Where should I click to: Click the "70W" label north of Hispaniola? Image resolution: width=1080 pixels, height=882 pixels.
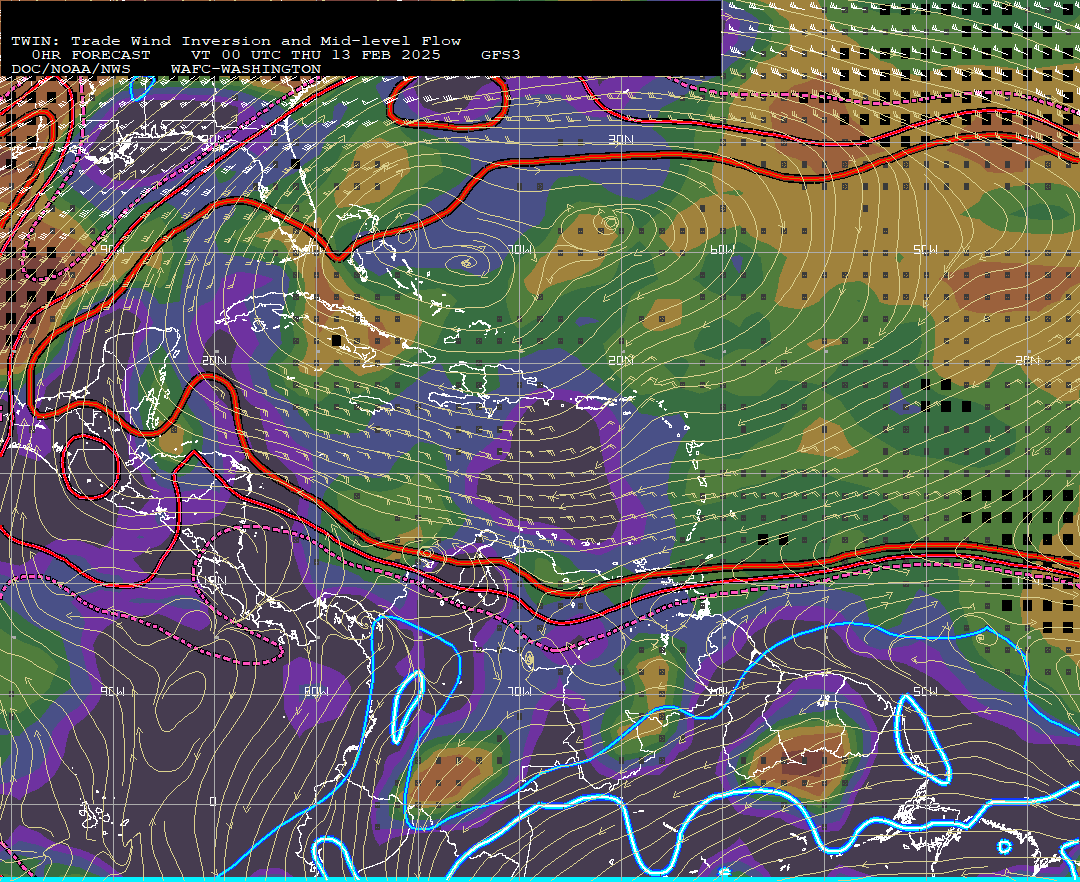[x=519, y=249]
